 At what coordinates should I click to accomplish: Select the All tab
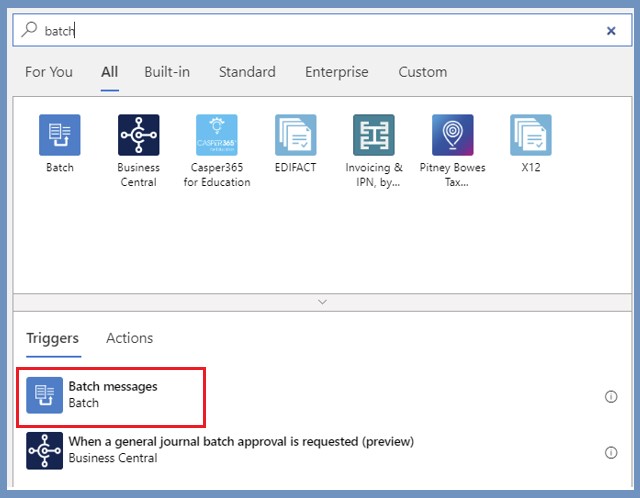[x=109, y=72]
